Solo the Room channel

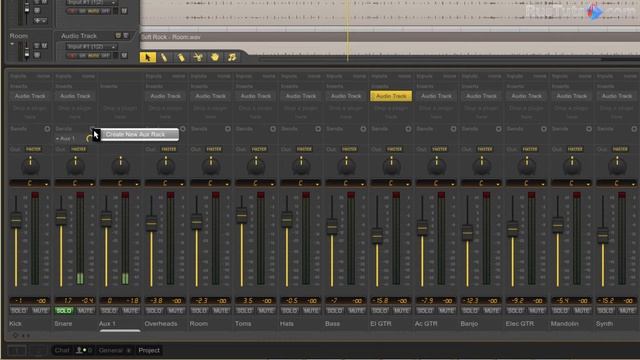pos(199,311)
